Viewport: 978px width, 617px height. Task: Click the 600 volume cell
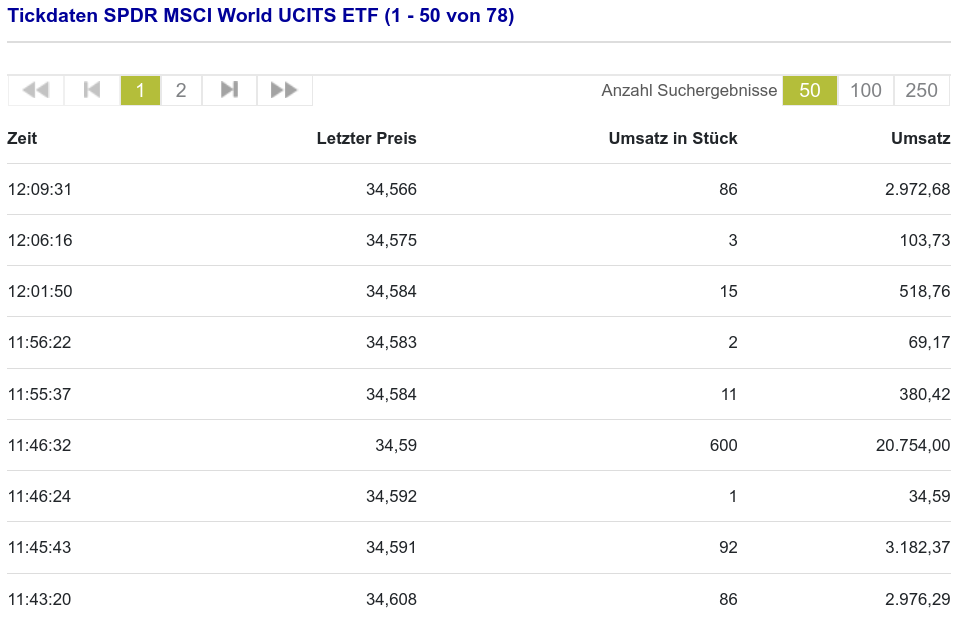(x=724, y=445)
